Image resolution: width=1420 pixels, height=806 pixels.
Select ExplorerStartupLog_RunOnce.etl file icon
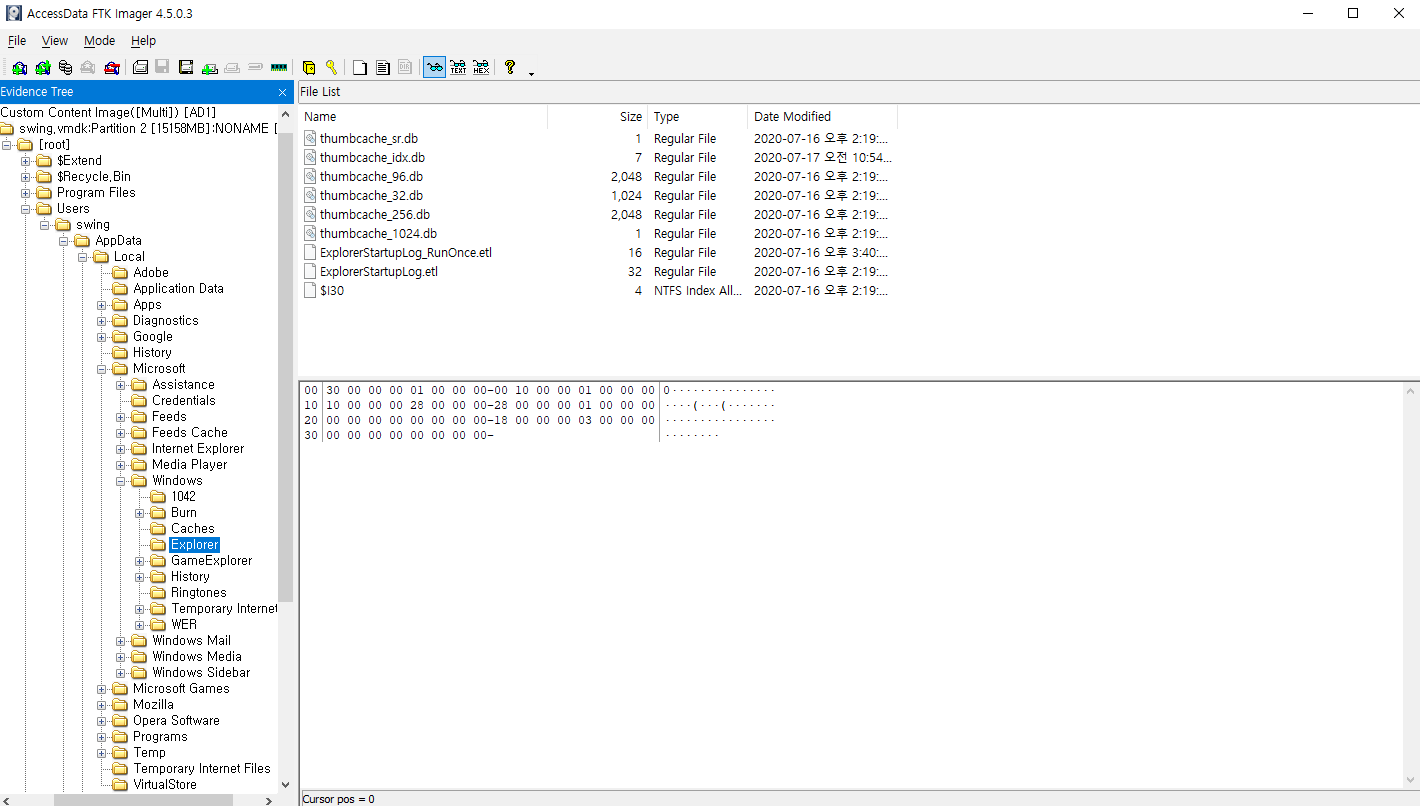(310, 252)
